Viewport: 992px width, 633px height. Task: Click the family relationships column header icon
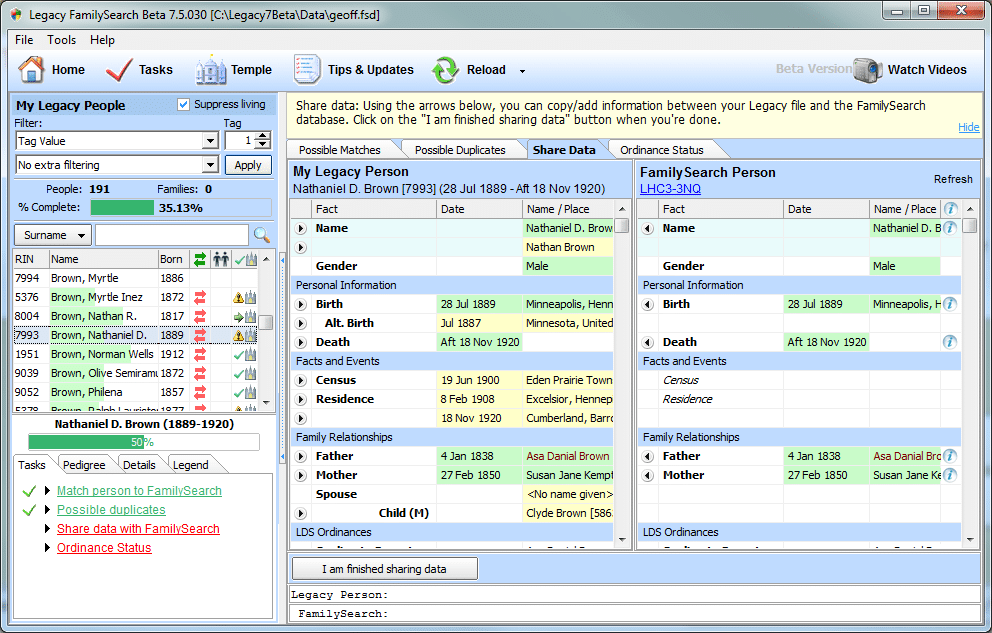221,259
